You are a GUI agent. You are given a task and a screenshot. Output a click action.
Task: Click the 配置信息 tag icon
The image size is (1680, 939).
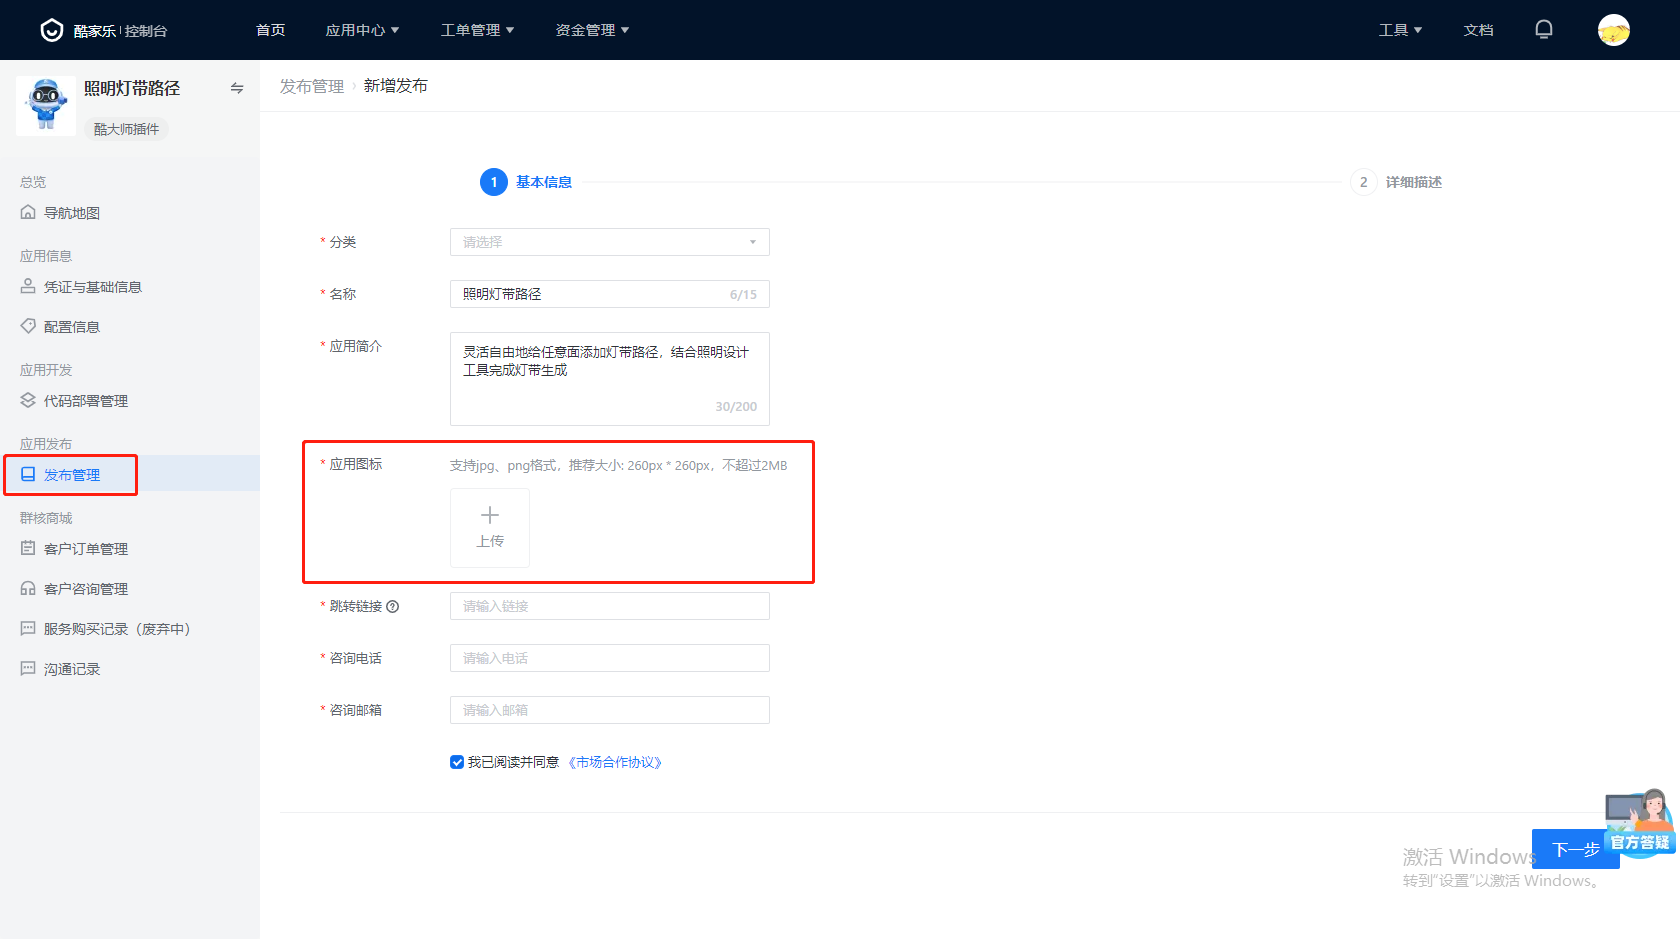click(28, 326)
